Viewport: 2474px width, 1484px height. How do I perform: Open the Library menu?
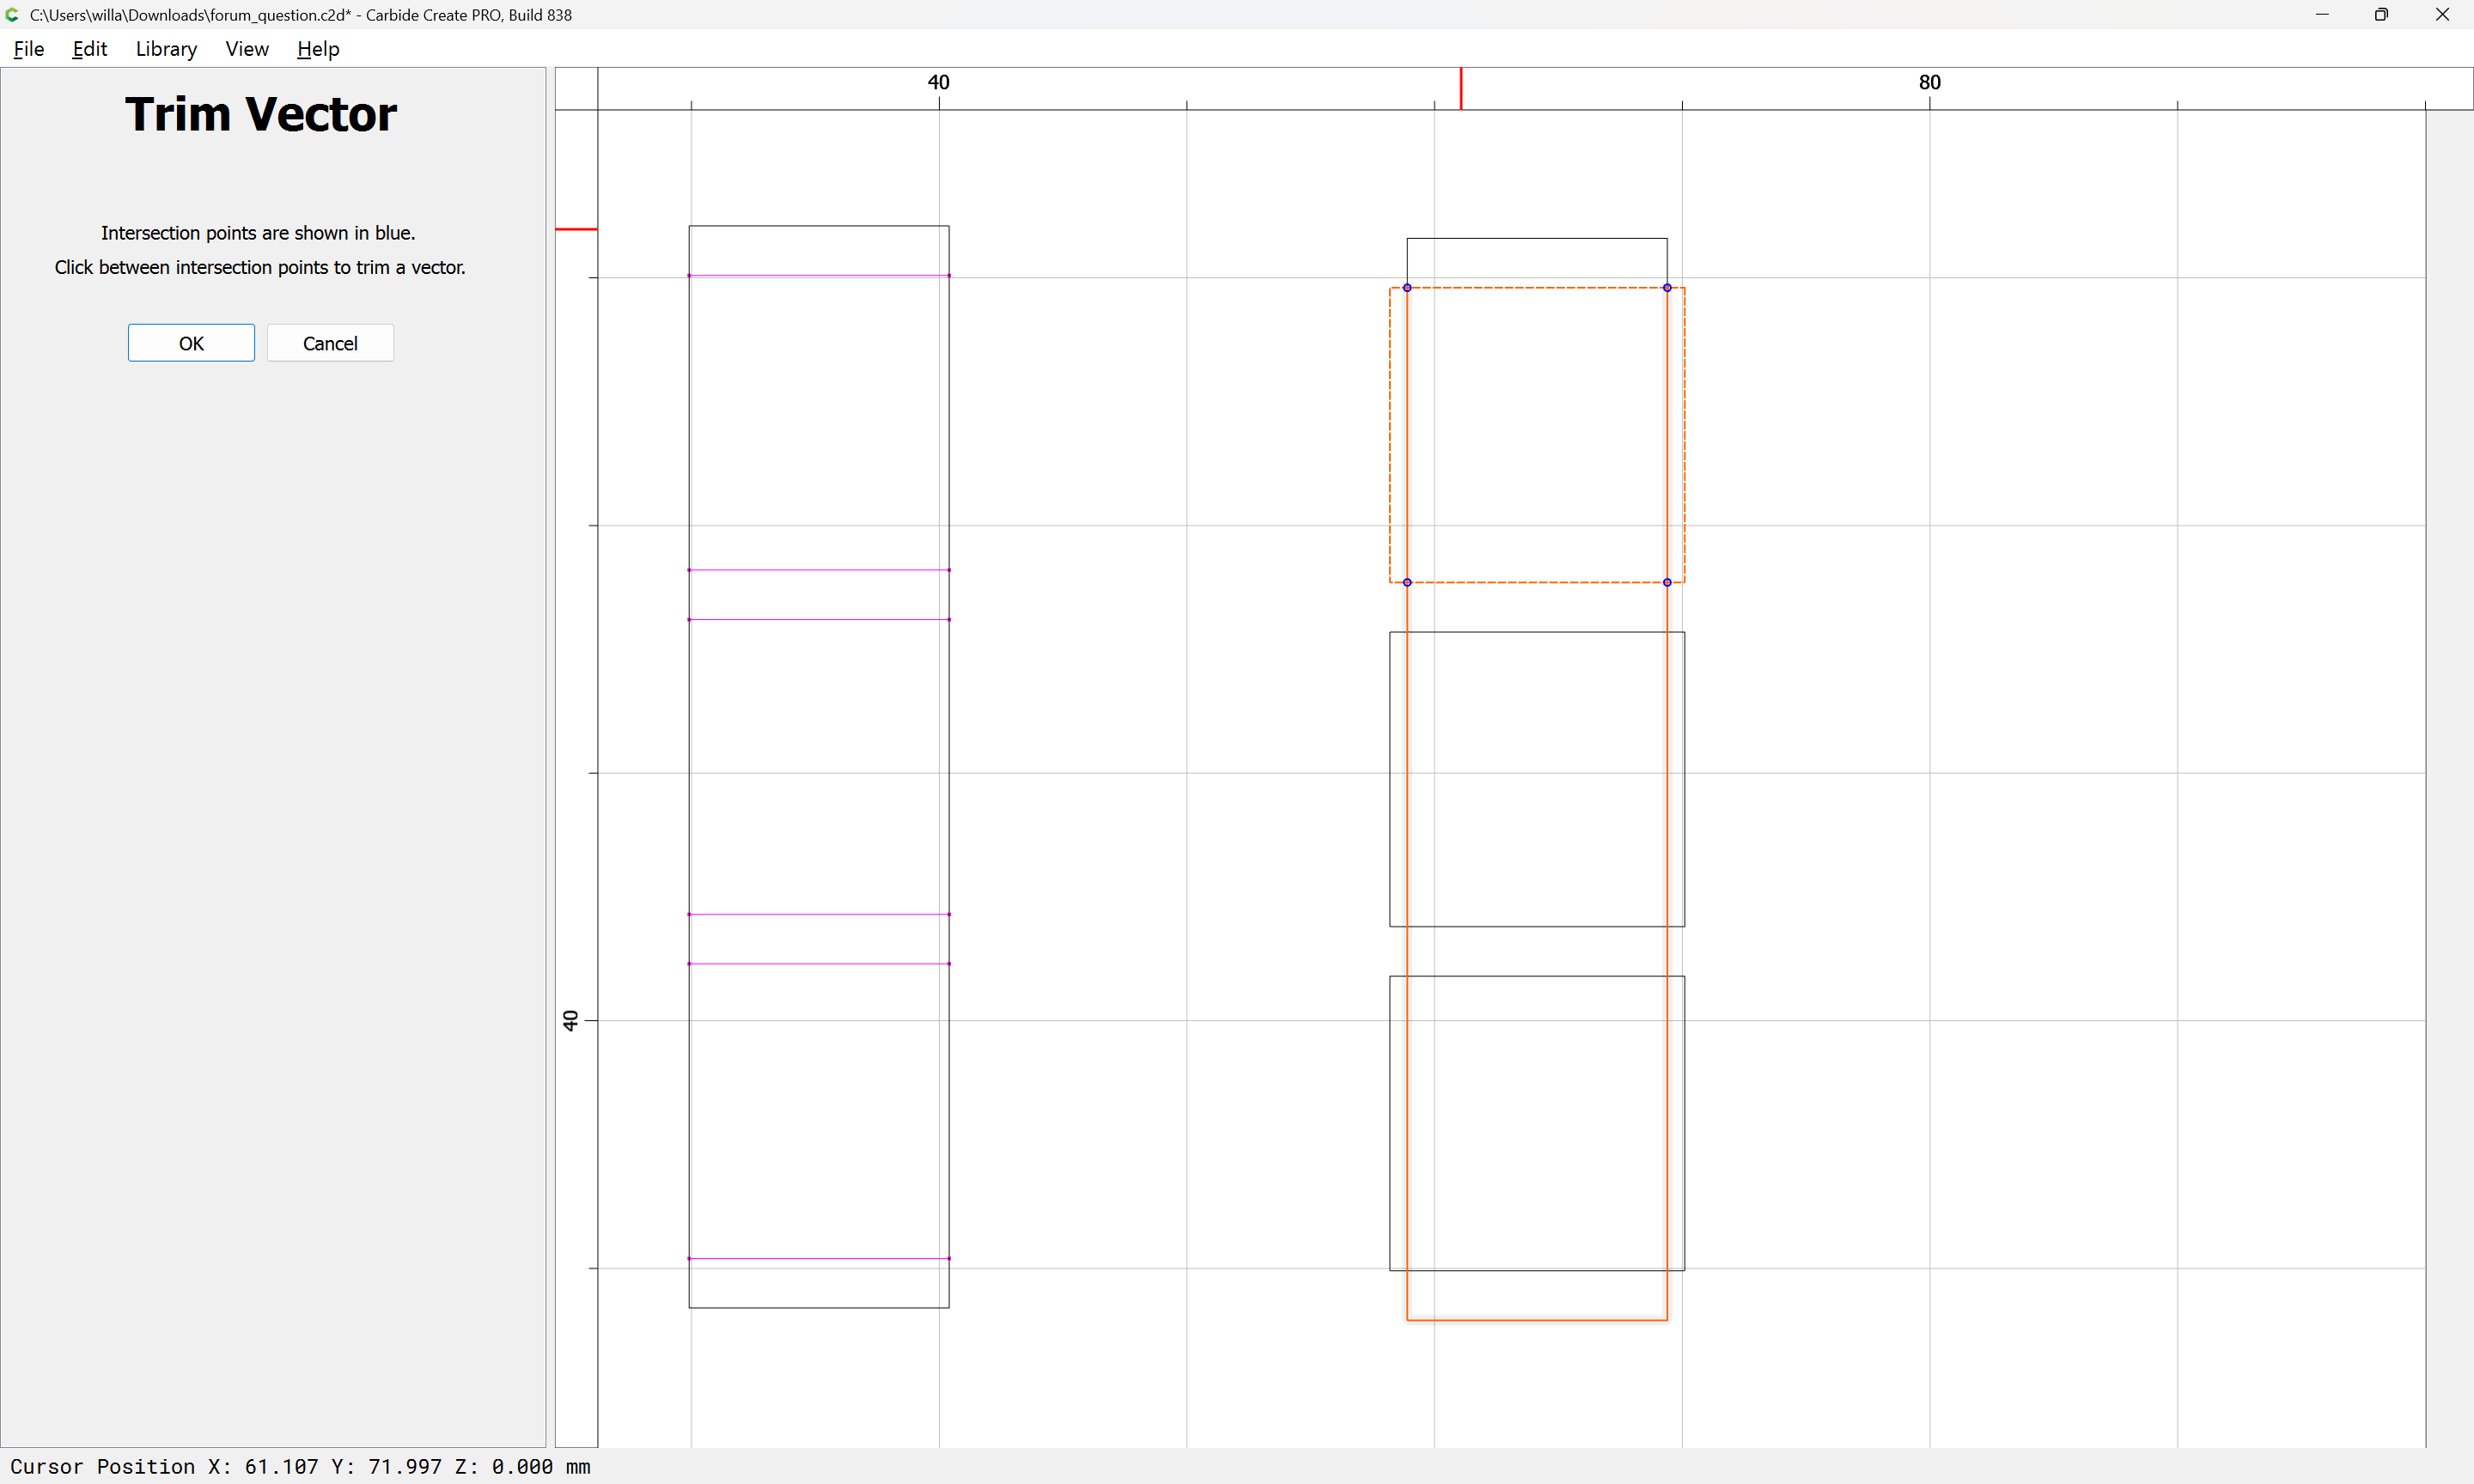tap(166, 49)
